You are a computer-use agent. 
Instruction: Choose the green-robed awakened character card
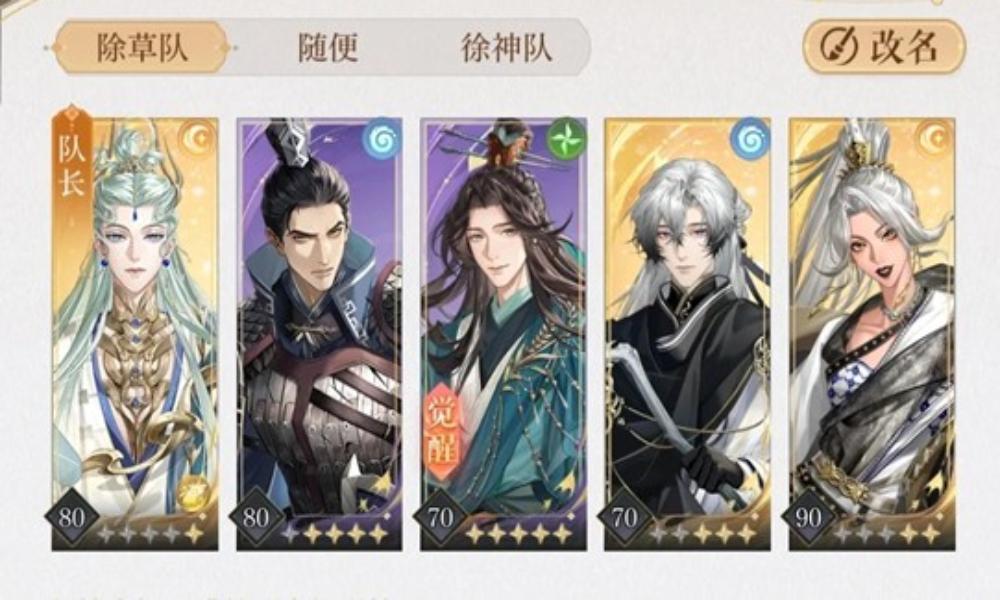pyautogui.click(x=503, y=333)
